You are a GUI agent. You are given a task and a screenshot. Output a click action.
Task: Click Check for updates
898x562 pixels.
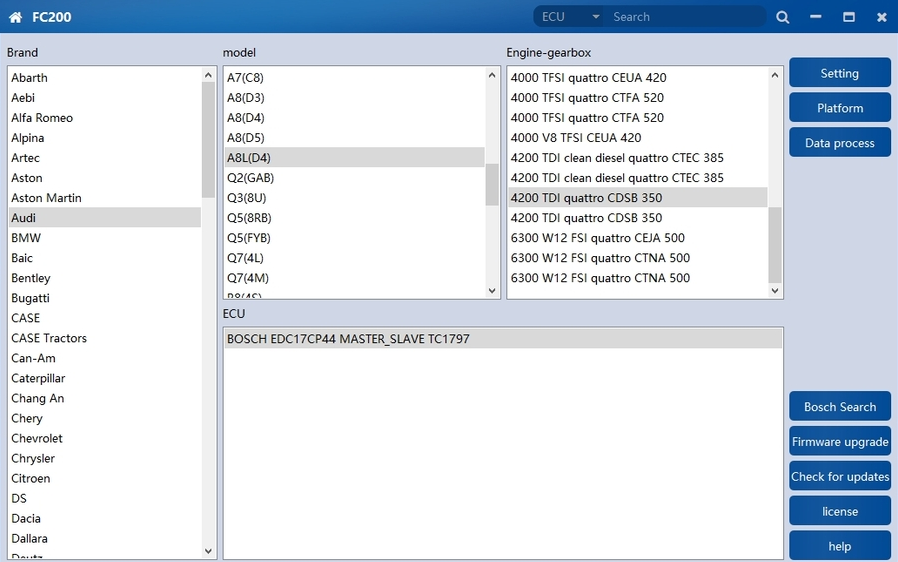coord(839,477)
